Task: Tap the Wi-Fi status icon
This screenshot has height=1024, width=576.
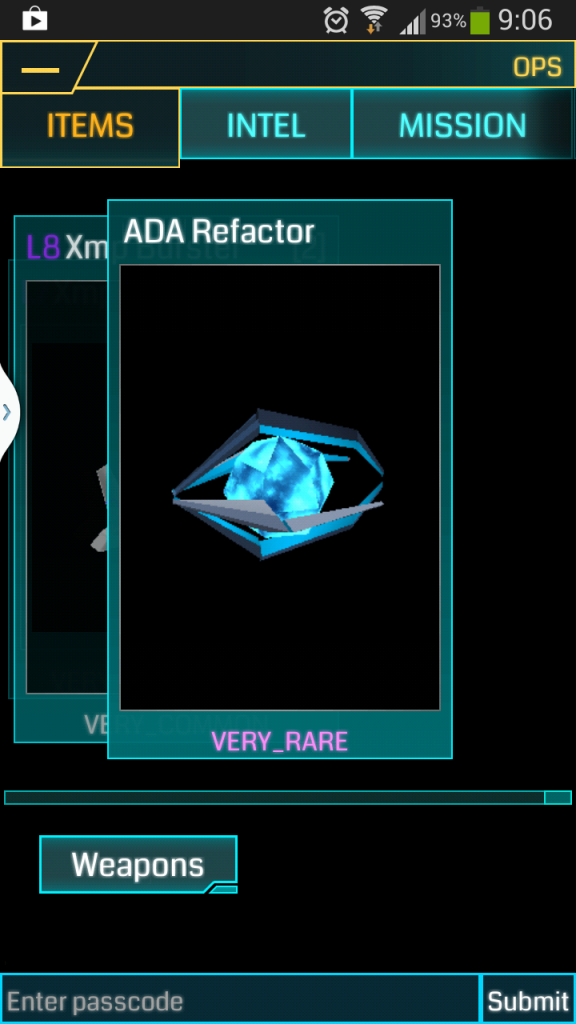Action: pos(374,20)
